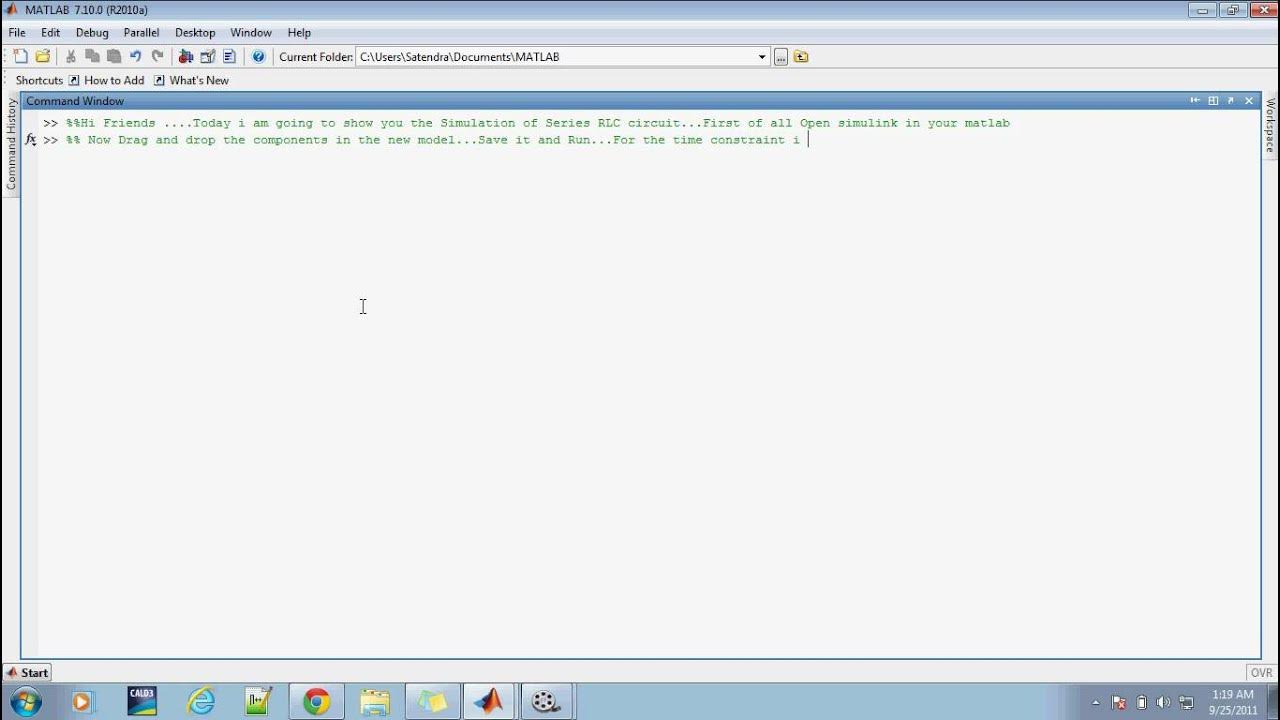Click the Shortcuts label
The image size is (1280, 720).
tap(39, 80)
